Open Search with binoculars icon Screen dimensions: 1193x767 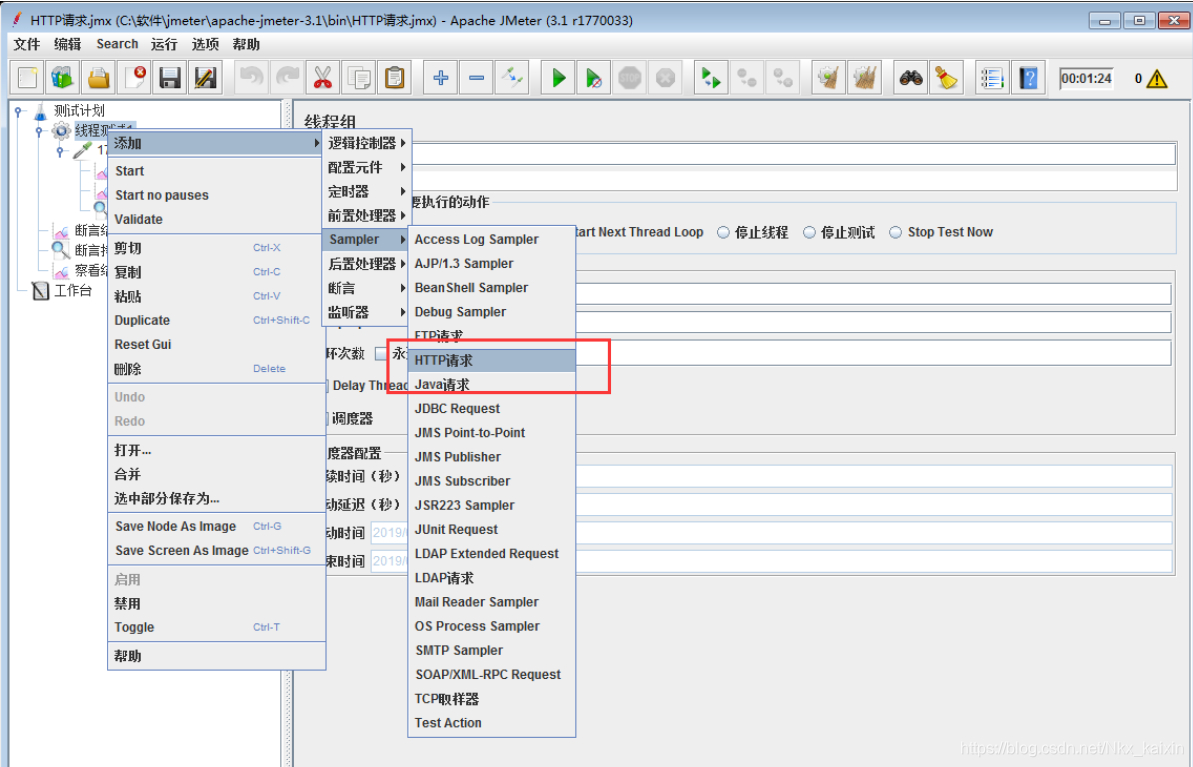911,78
